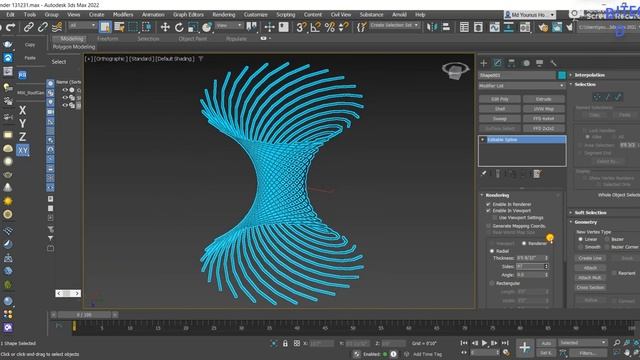The image size is (640, 360).
Task: Switch to Object Paint ribbon tab
Action: coord(193,39)
